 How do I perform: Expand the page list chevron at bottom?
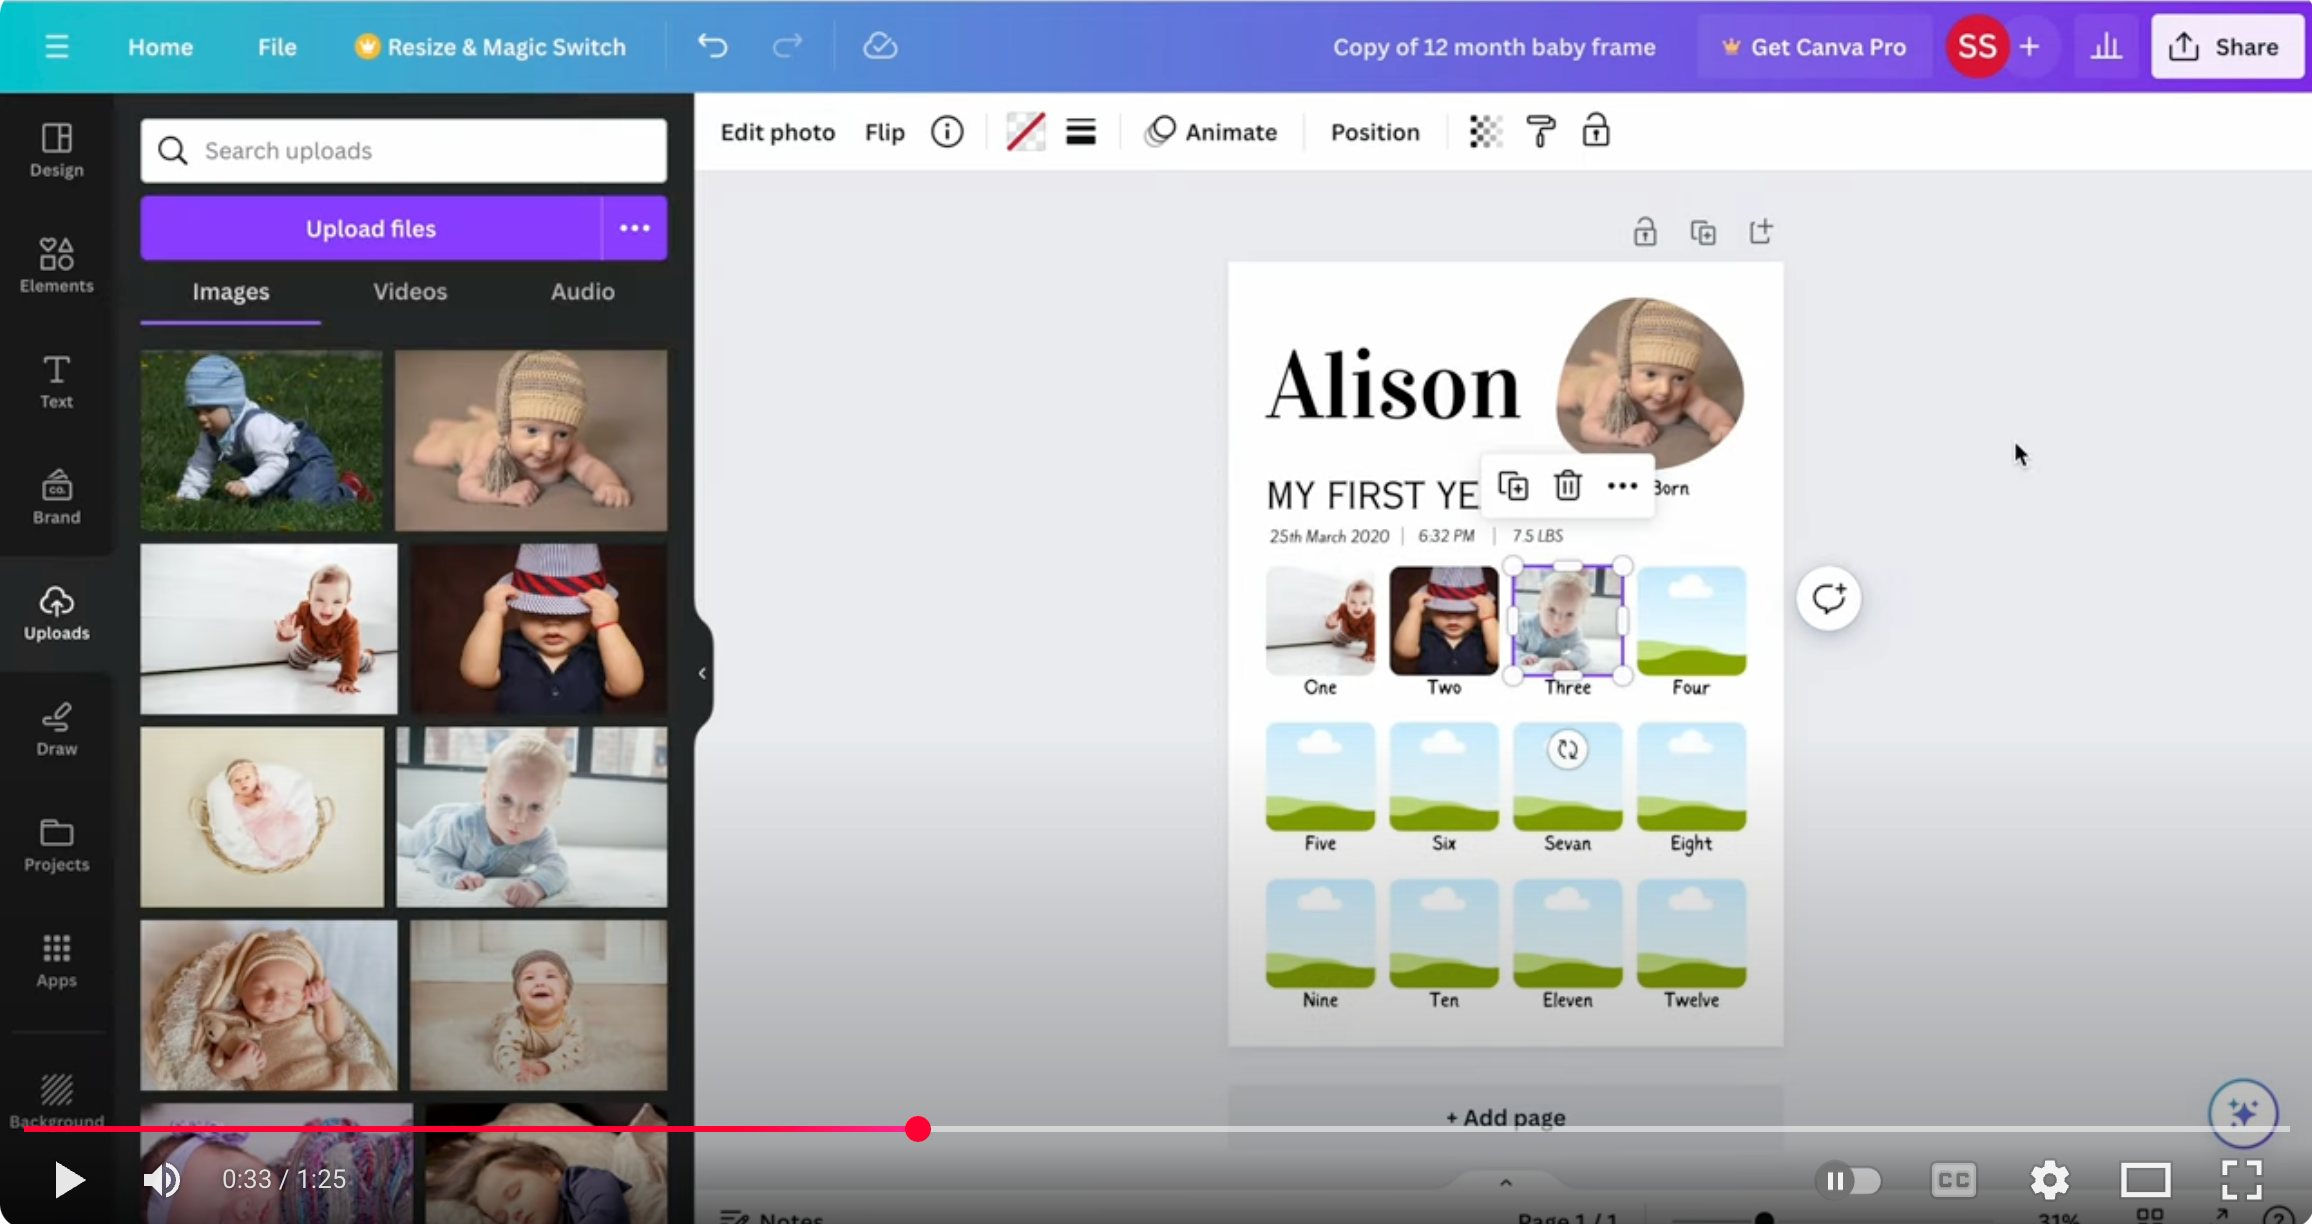[1506, 1183]
